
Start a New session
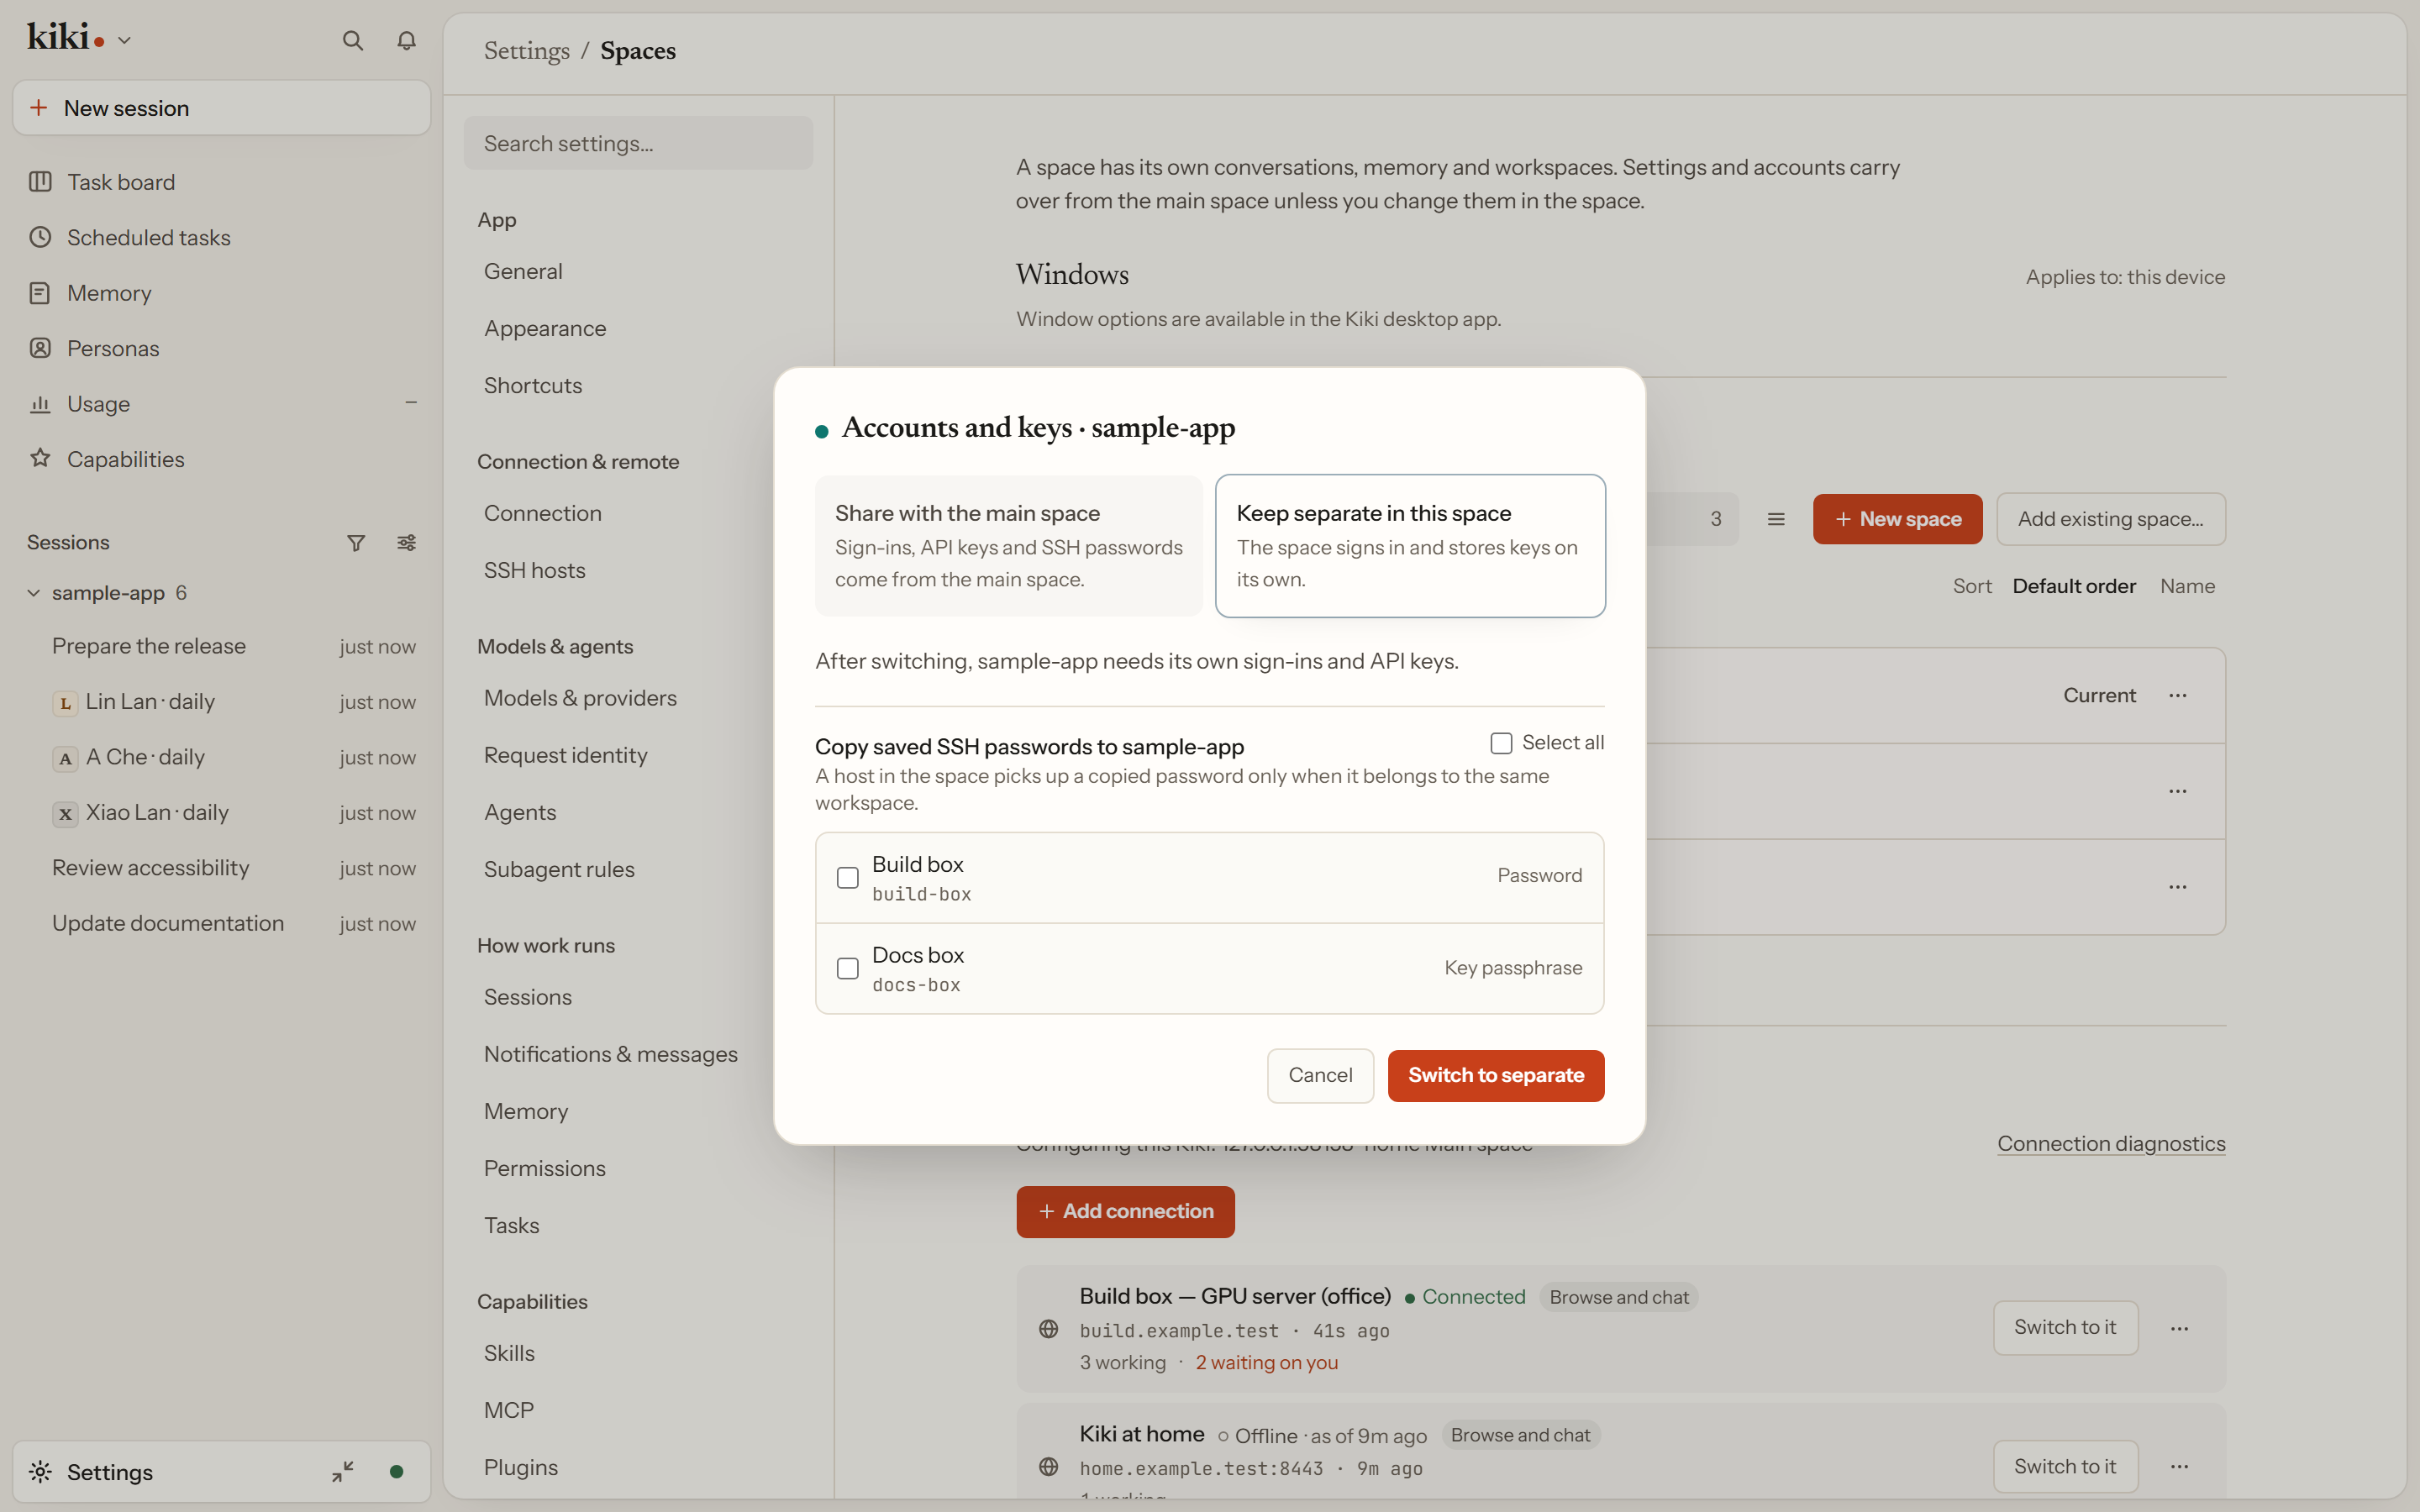(x=222, y=108)
